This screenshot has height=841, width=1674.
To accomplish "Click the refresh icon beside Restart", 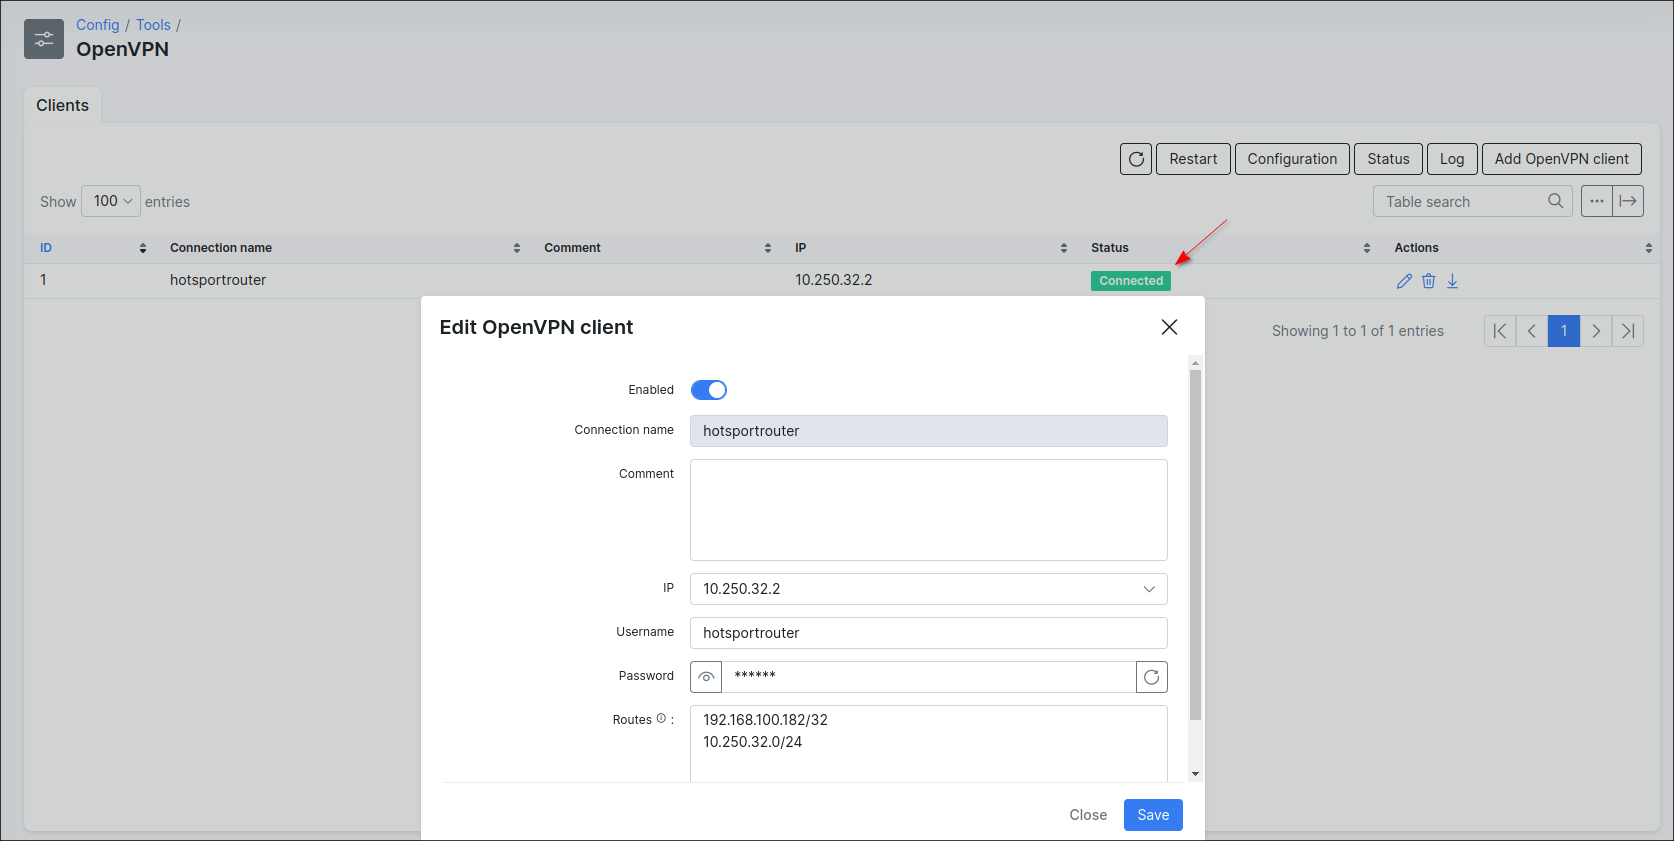I will point(1136,159).
